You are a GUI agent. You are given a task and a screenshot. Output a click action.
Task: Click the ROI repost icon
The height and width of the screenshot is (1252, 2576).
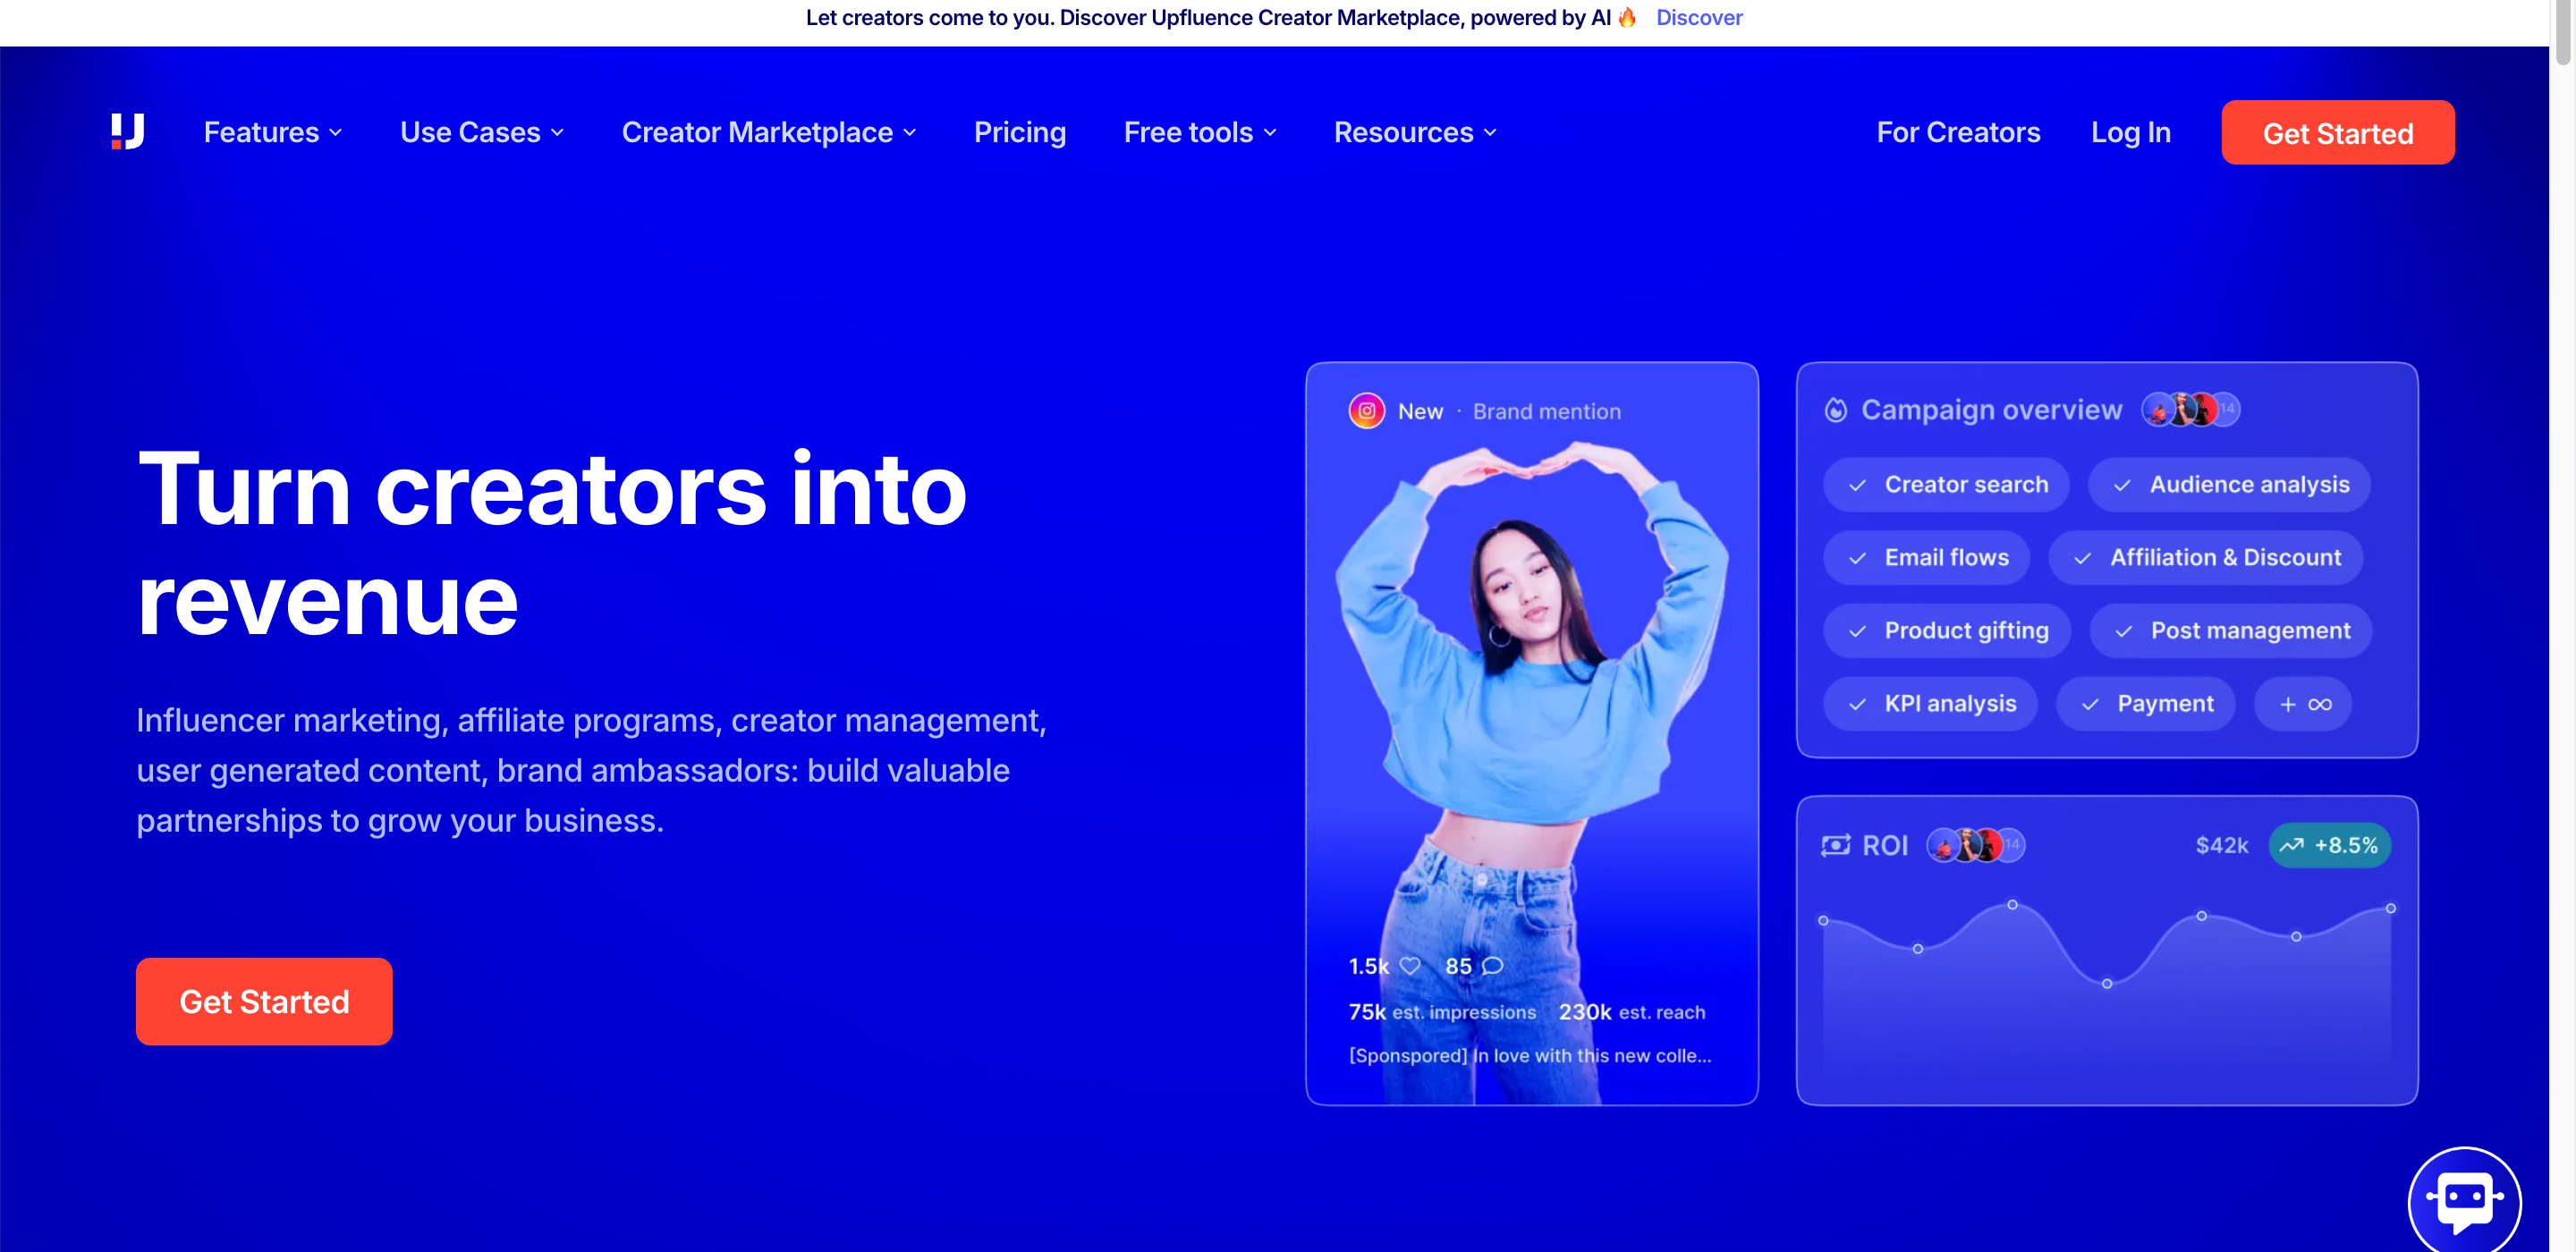1835,845
